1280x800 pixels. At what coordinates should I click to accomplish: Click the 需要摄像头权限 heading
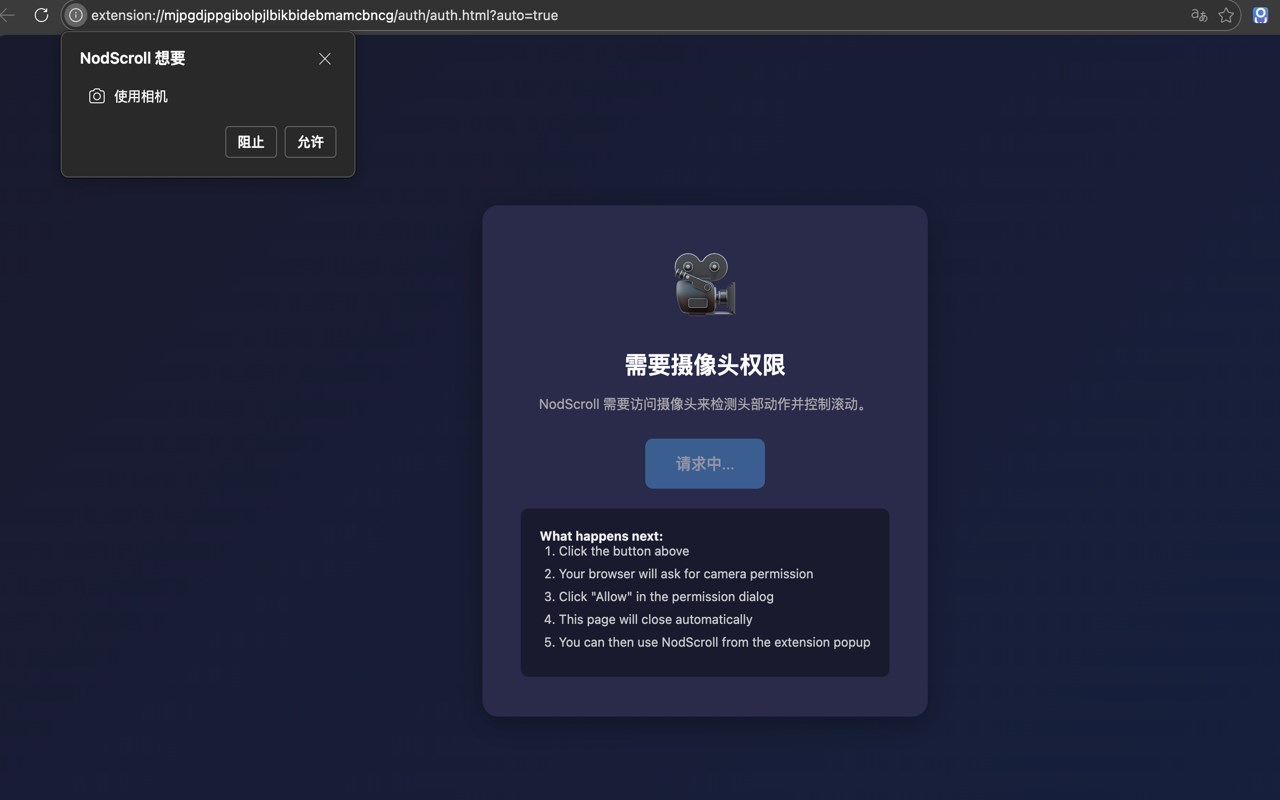705,365
